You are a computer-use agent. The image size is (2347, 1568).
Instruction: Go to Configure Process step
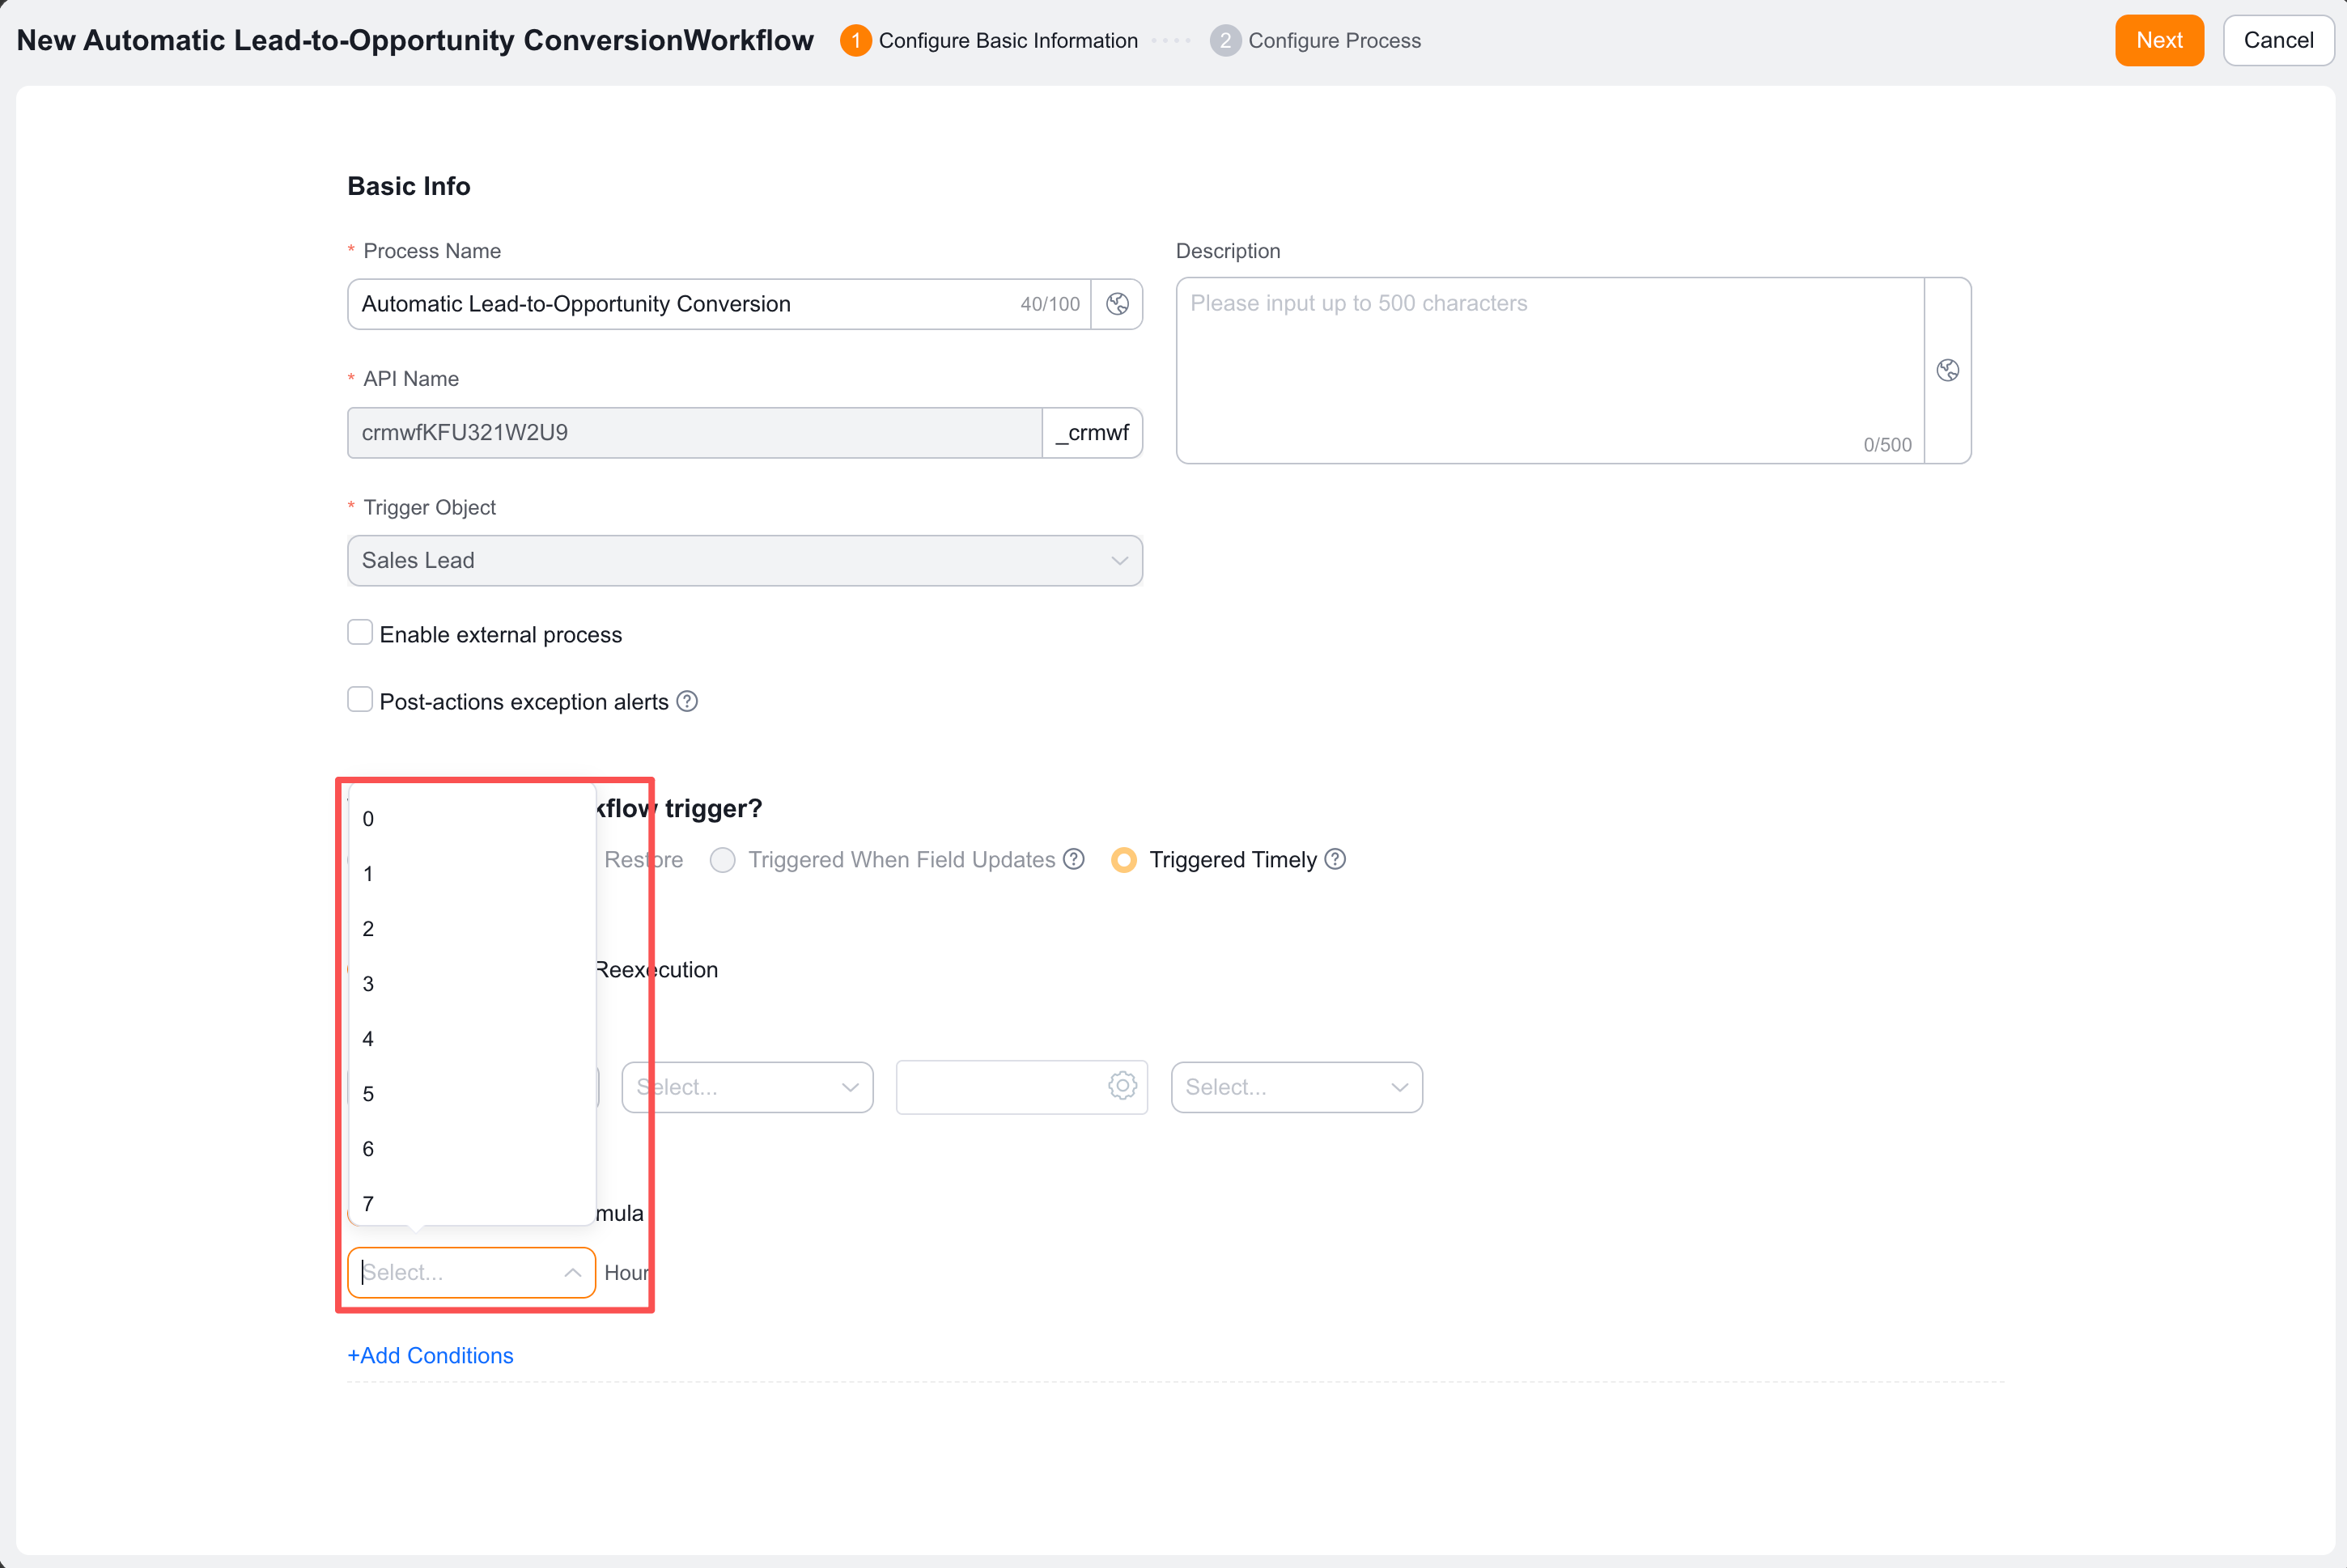[1315, 41]
